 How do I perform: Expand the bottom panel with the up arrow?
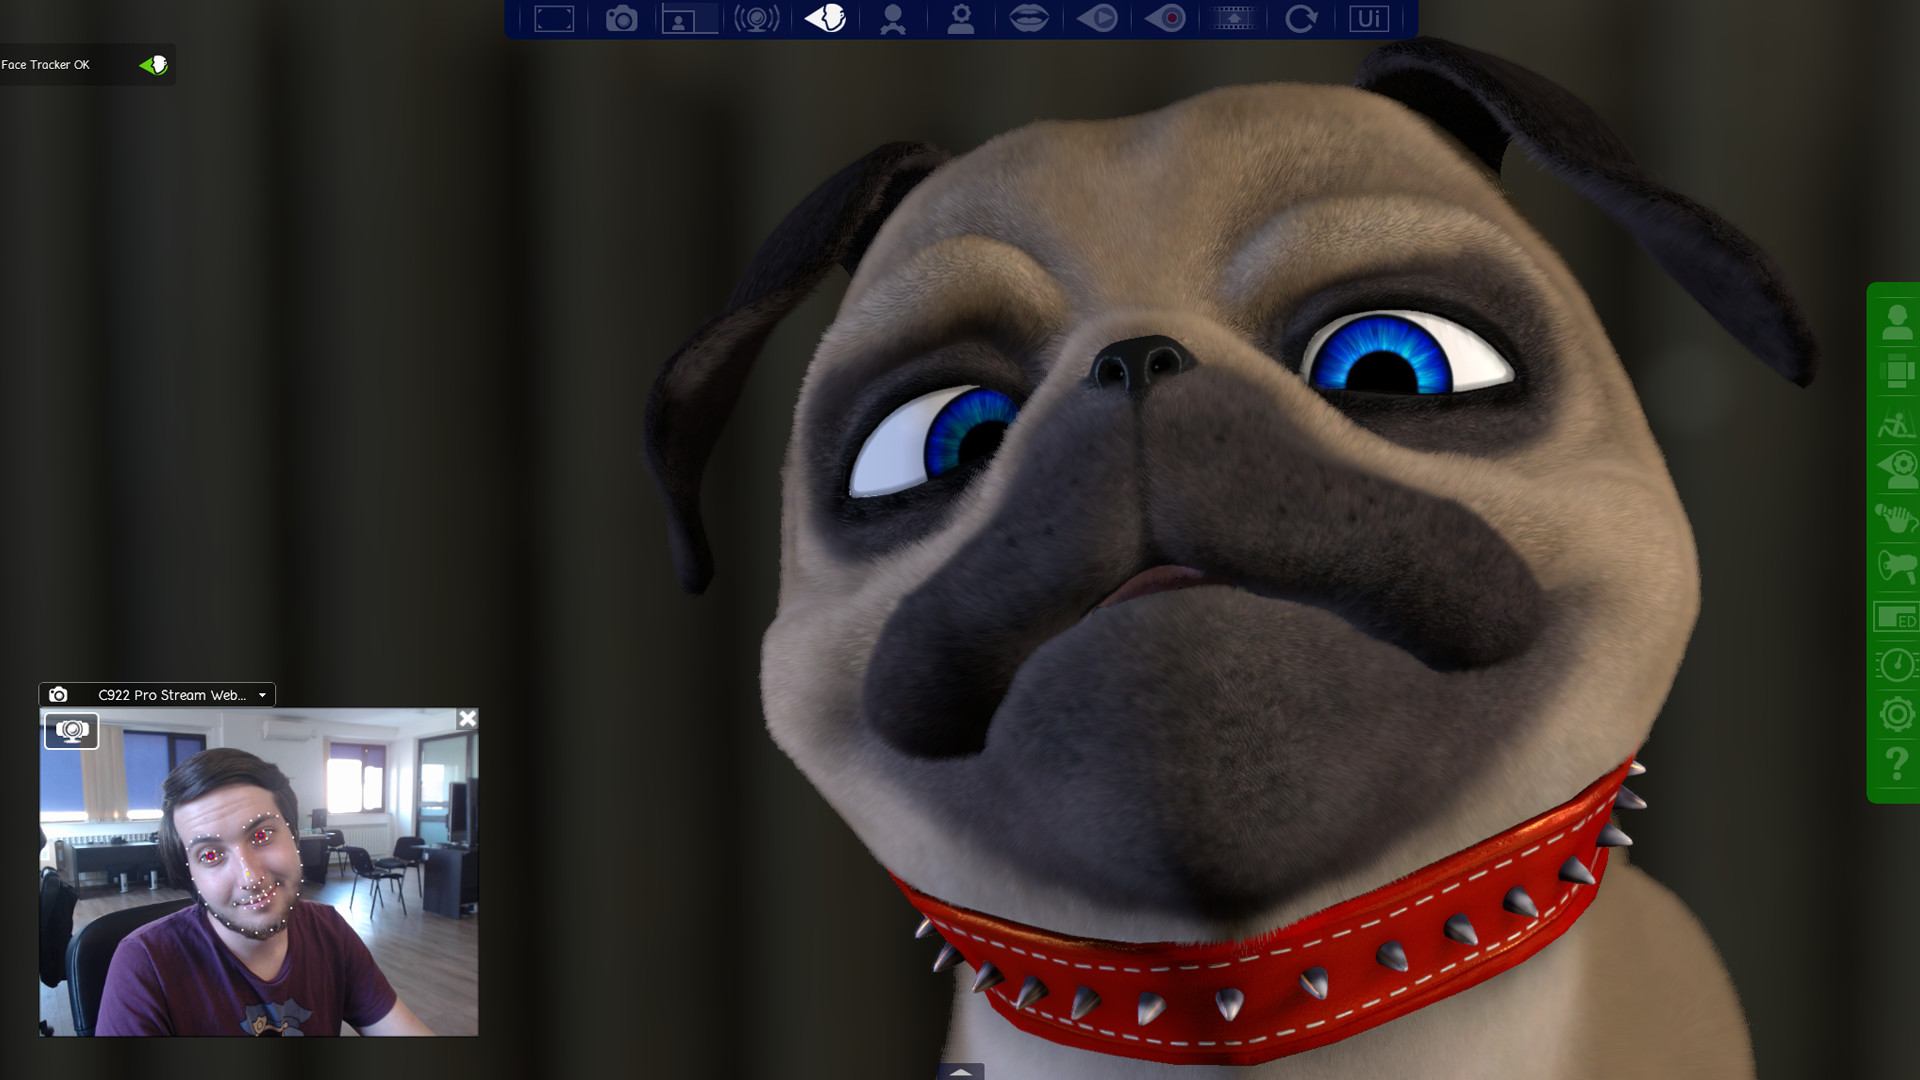coord(963,1071)
